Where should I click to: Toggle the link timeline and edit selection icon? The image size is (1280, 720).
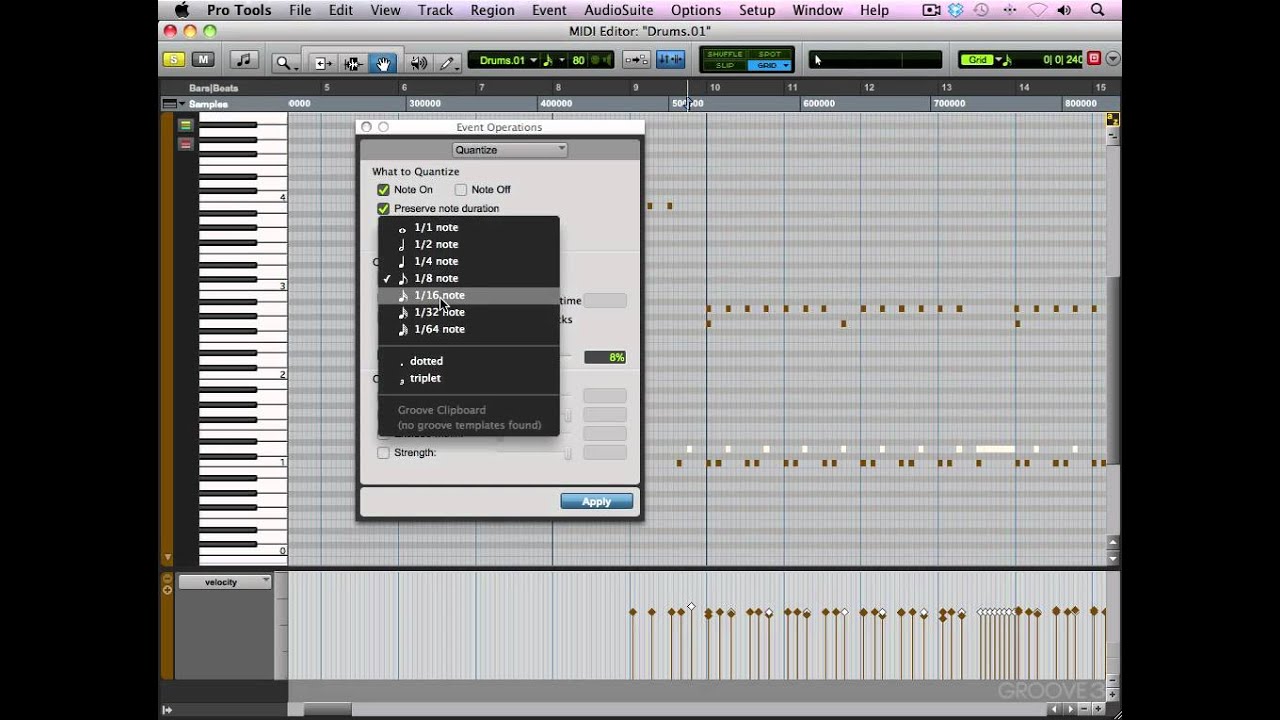click(636, 61)
